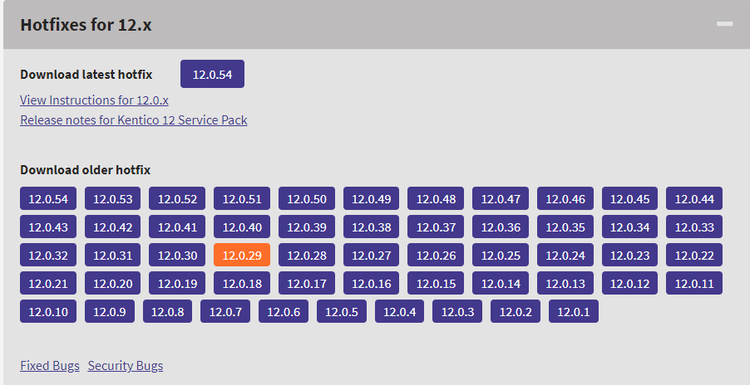Download hotfix 12.0.47

(x=500, y=198)
